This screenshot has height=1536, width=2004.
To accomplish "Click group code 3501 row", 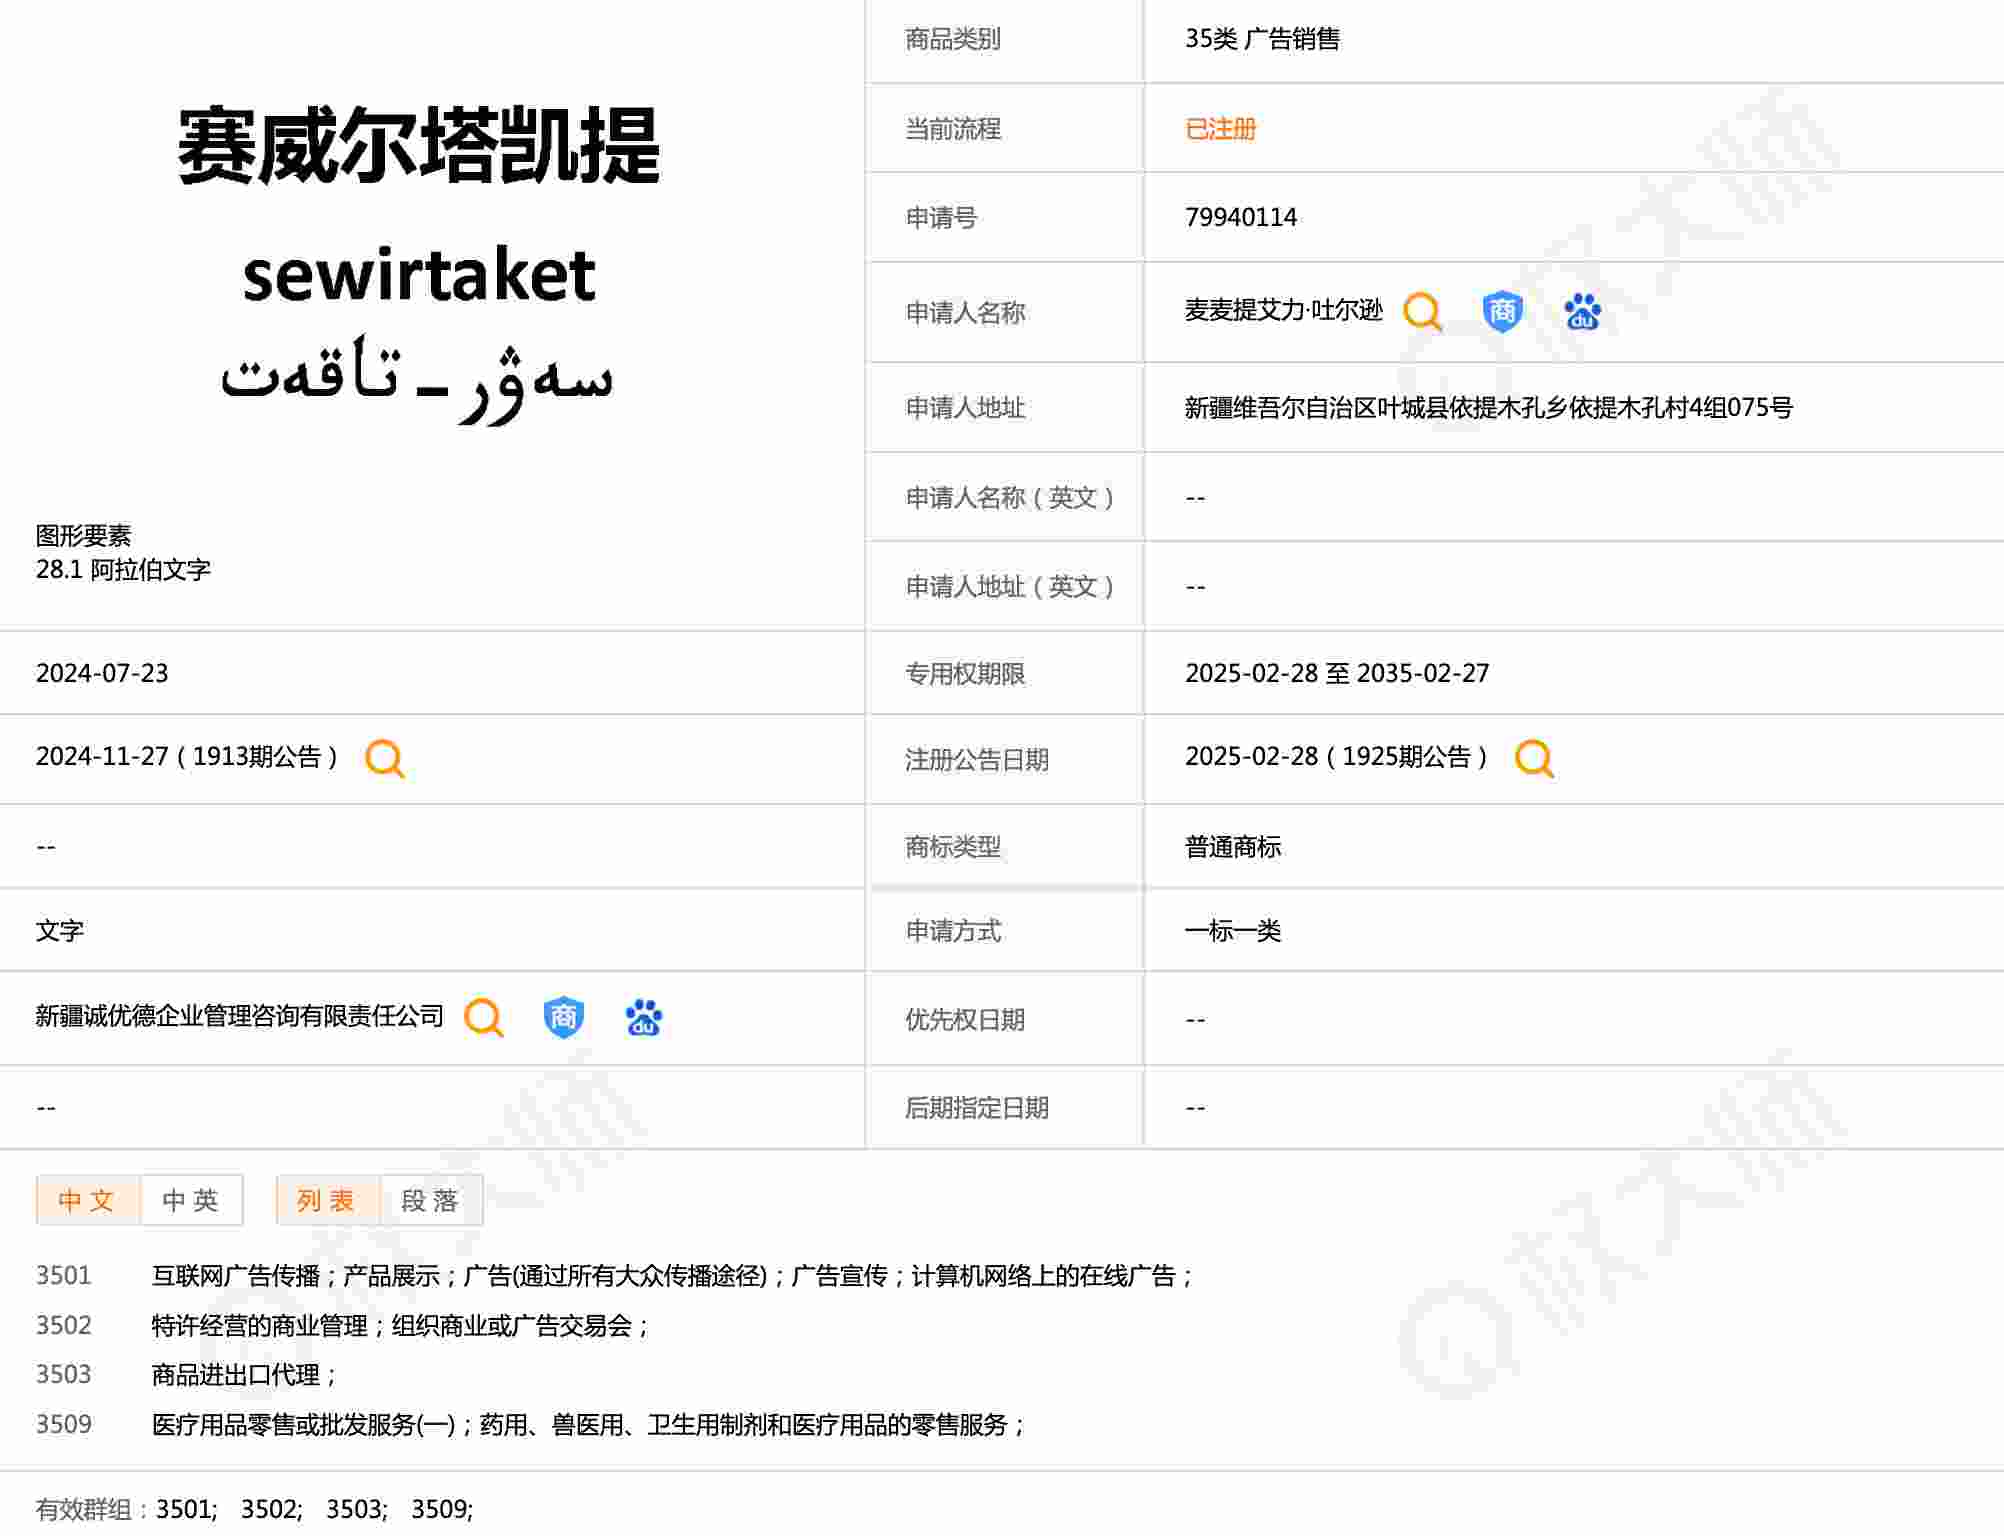I will [x=64, y=1276].
